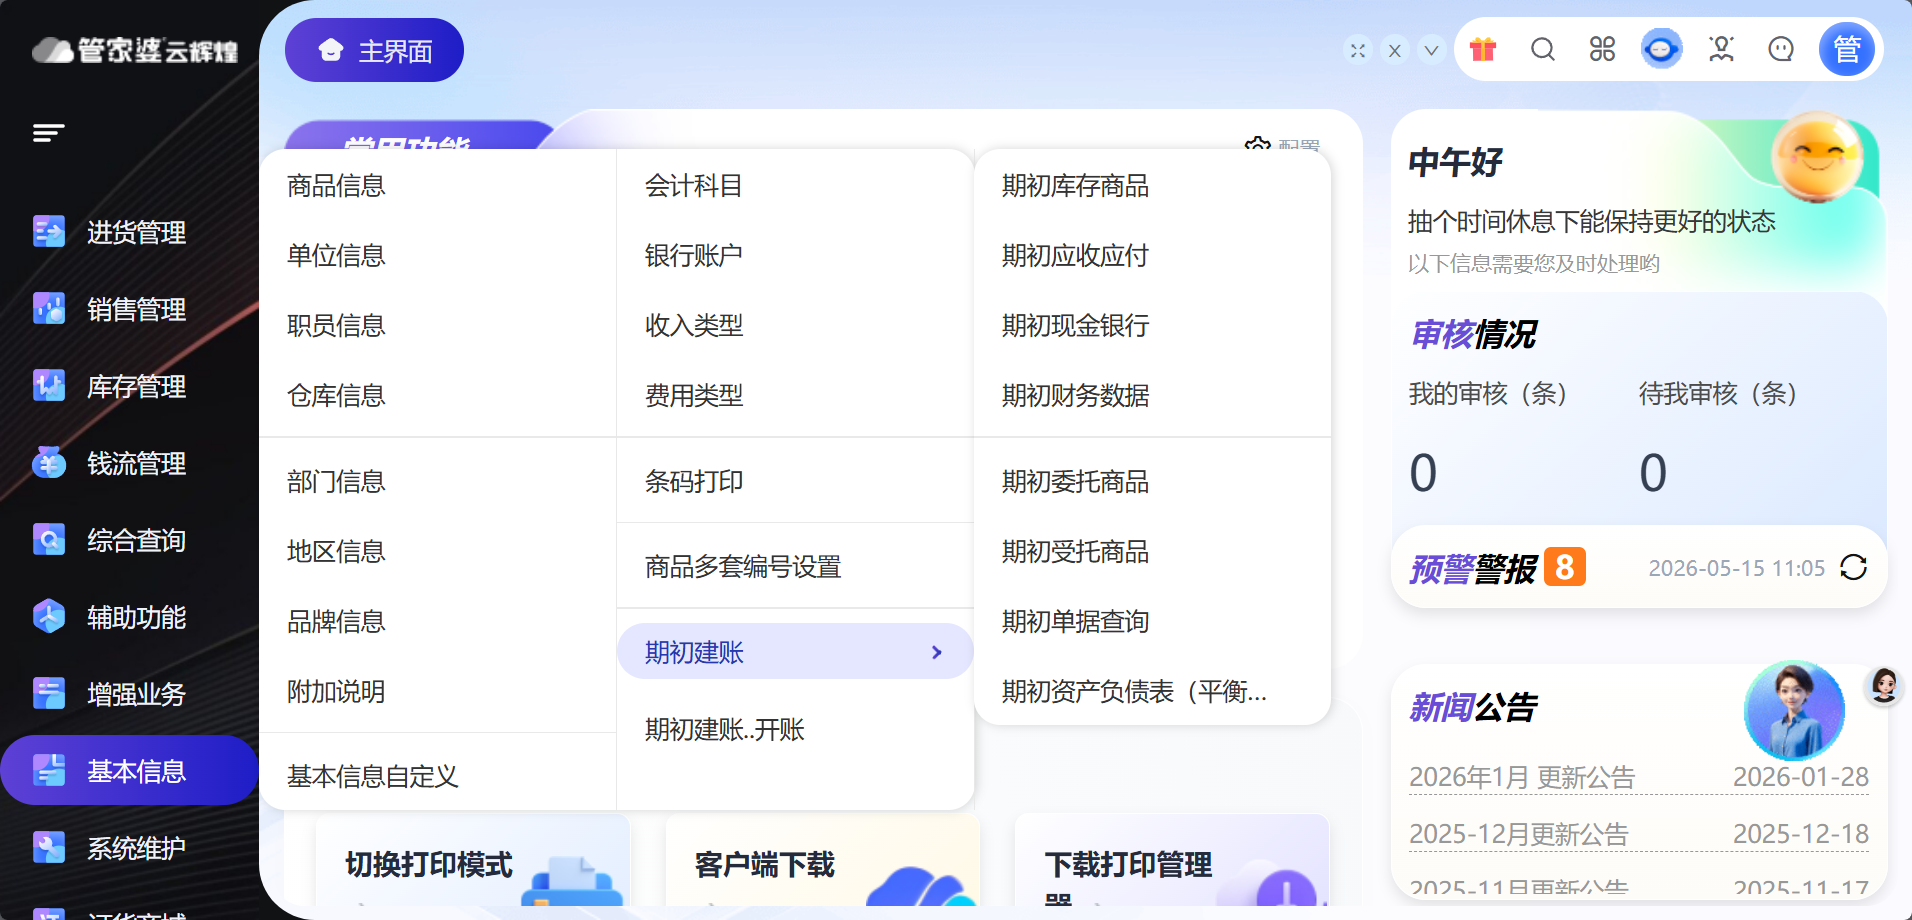
Task: Open the 管 user avatar menu
Action: 1846,49
